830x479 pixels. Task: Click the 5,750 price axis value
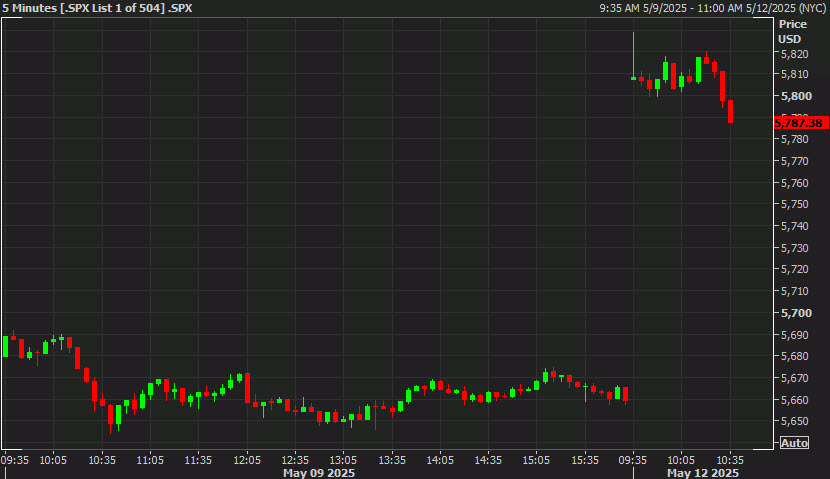[795, 204]
